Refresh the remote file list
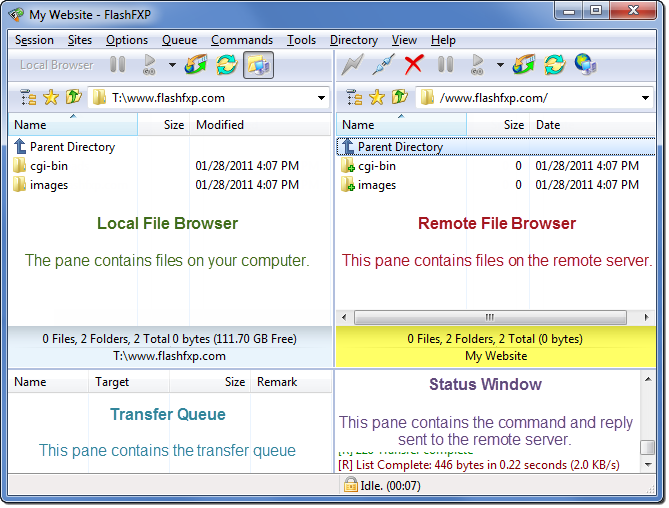This screenshot has width=669, height=508. [555, 65]
